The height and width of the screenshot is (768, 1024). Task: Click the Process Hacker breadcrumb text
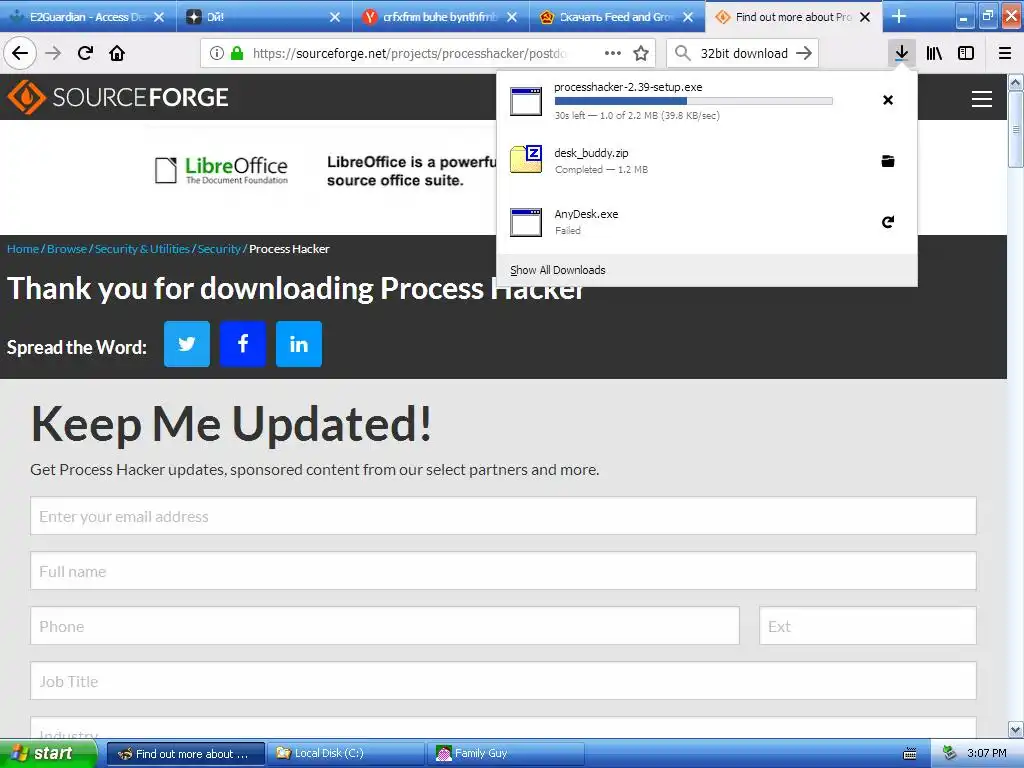click(x=289, y=249)
